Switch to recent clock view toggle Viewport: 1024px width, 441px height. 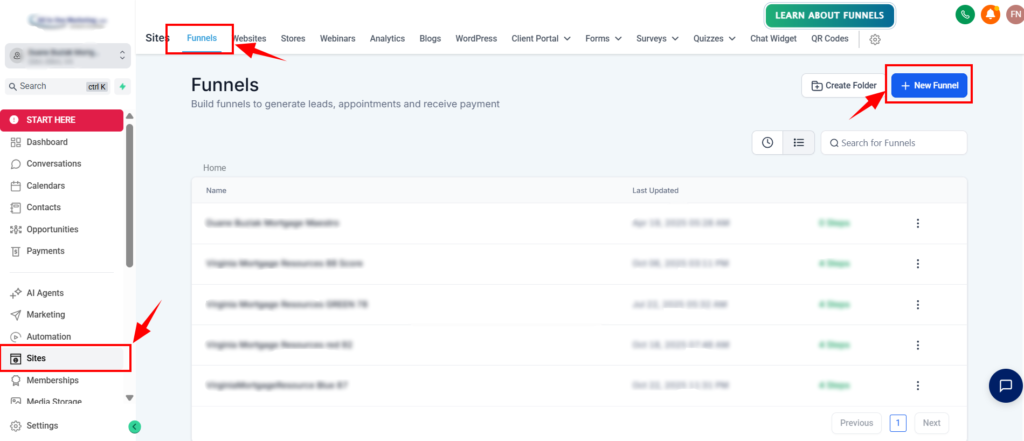click(767, 143)
